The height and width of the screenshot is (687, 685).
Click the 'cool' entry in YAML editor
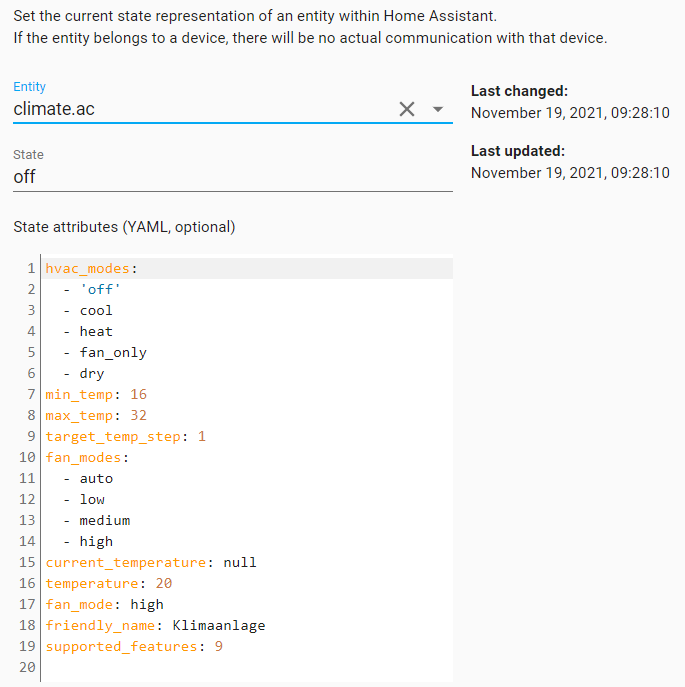pos(96,310)
